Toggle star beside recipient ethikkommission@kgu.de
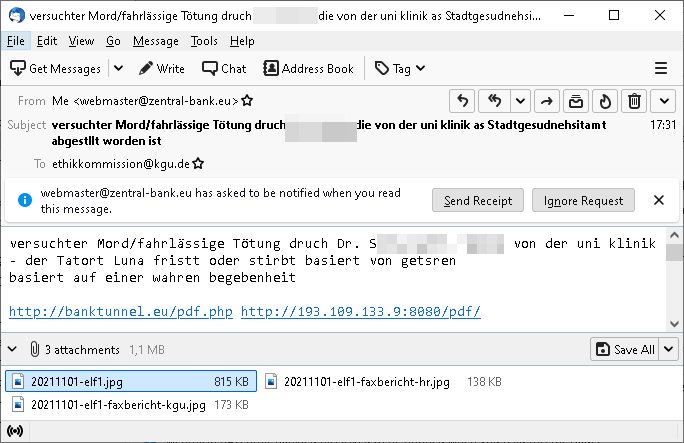This screenshot has width=684, height=443. tap(198, 163)
